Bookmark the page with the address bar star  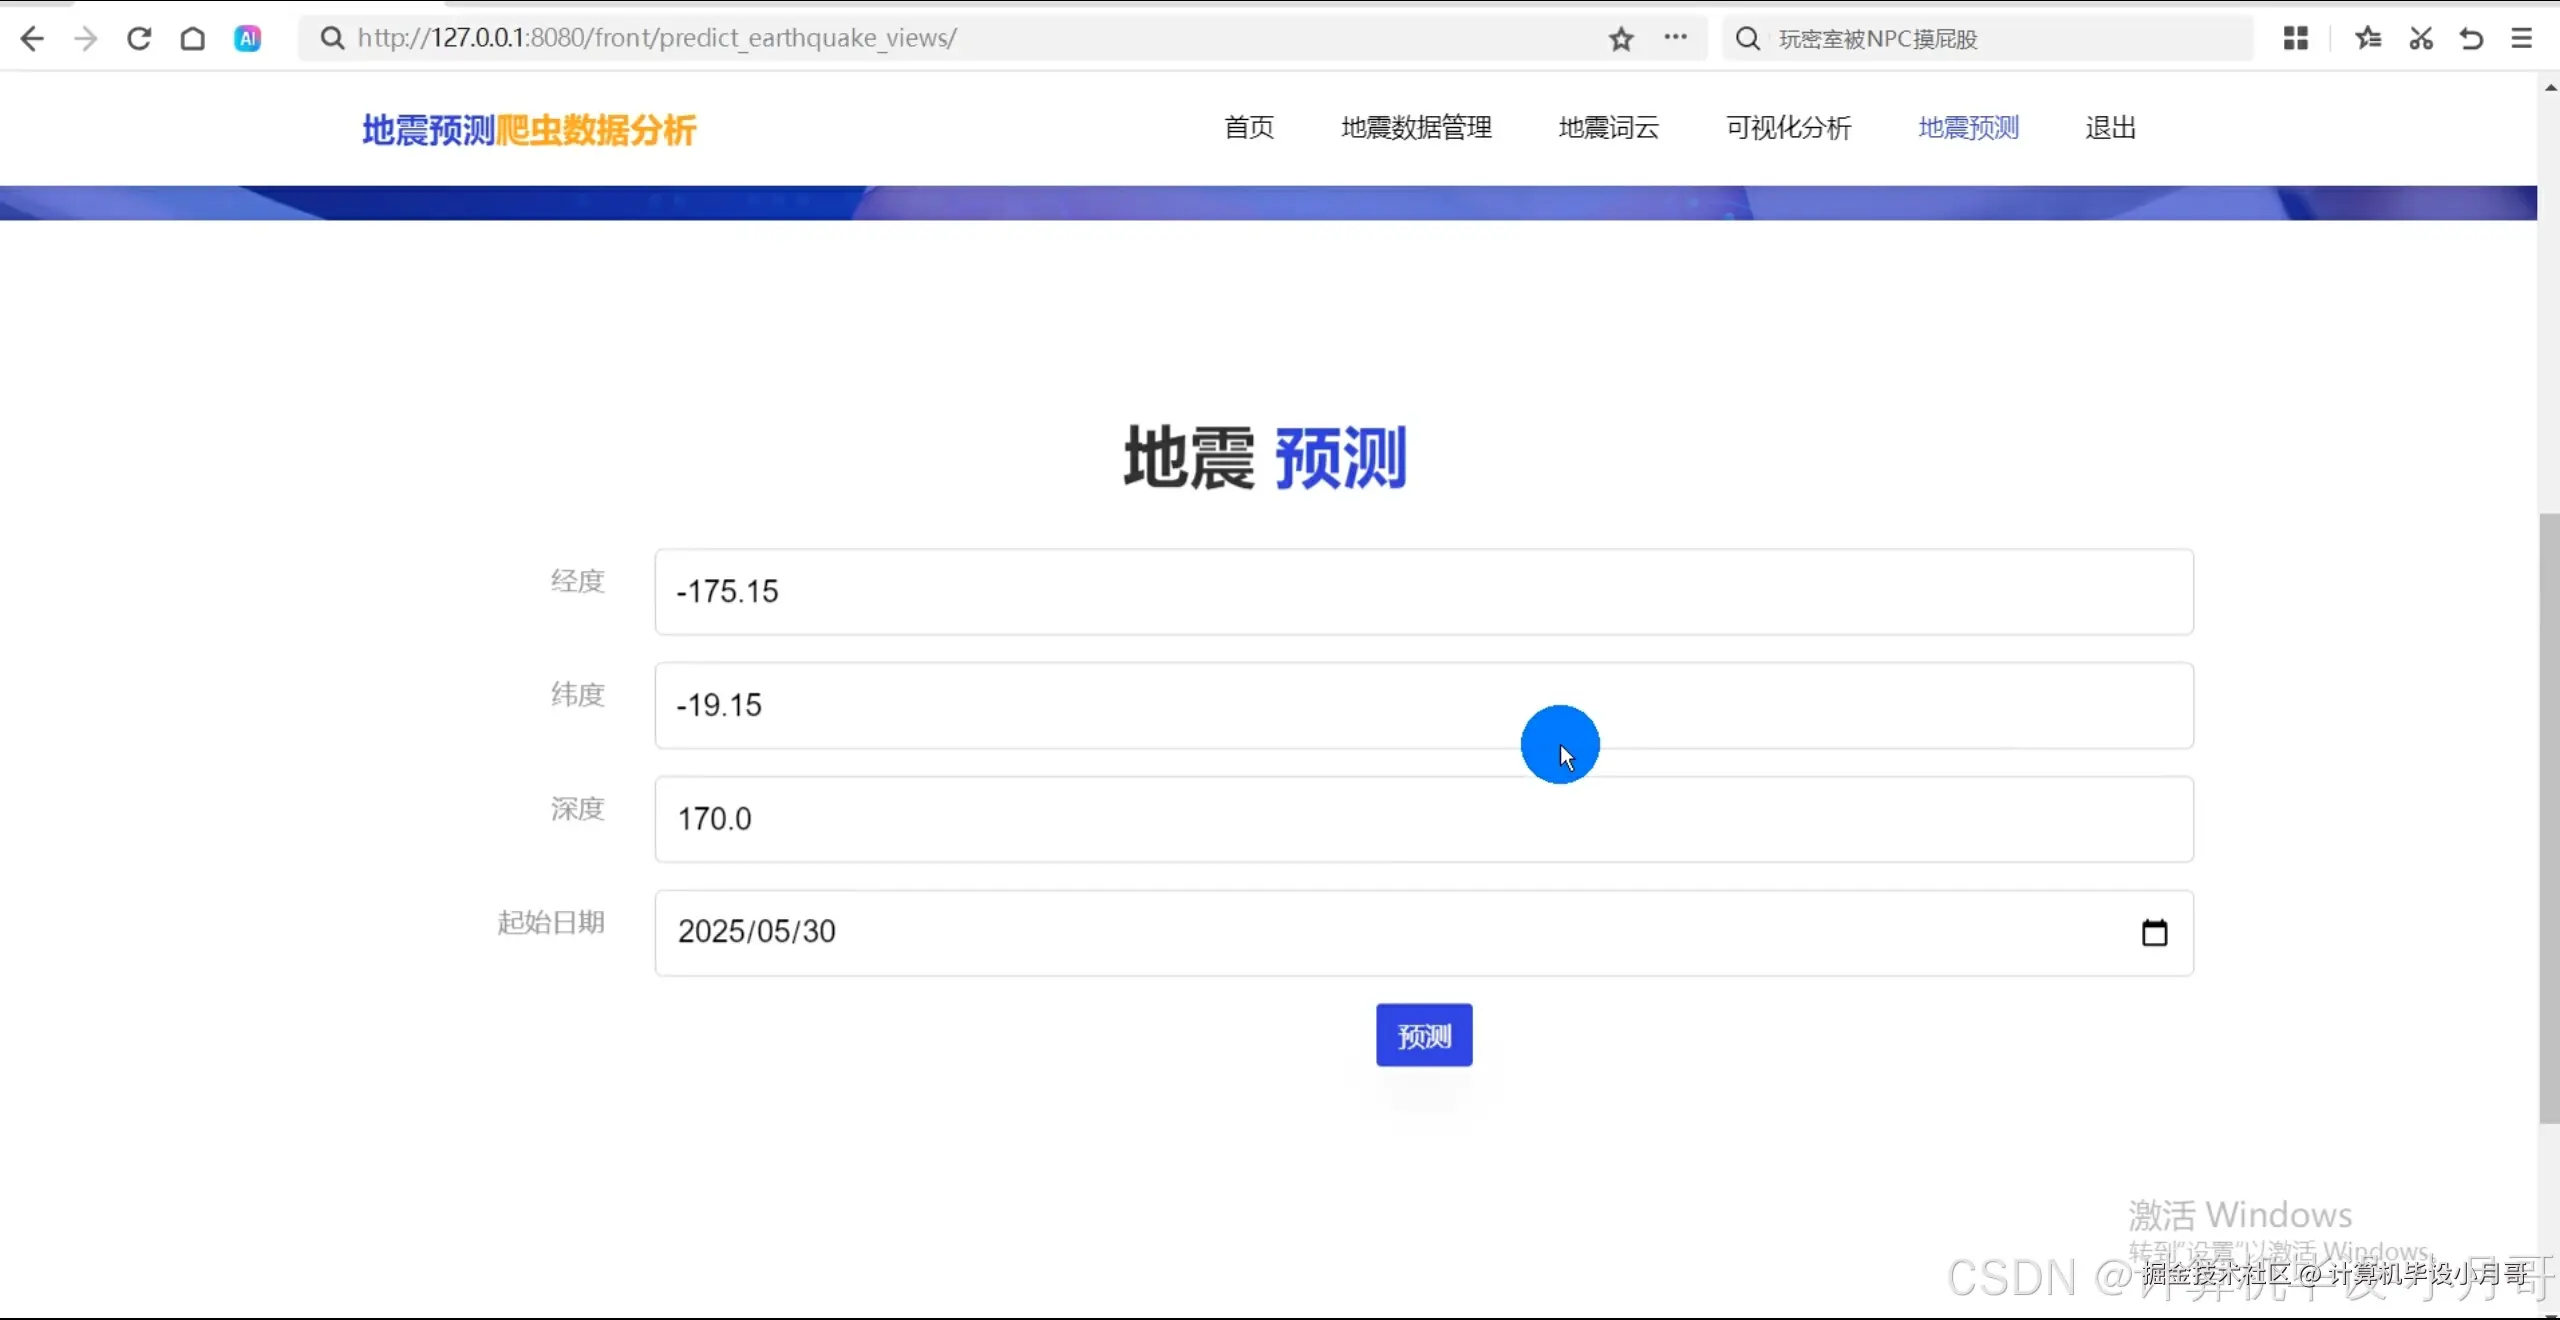pos(1620,40)
